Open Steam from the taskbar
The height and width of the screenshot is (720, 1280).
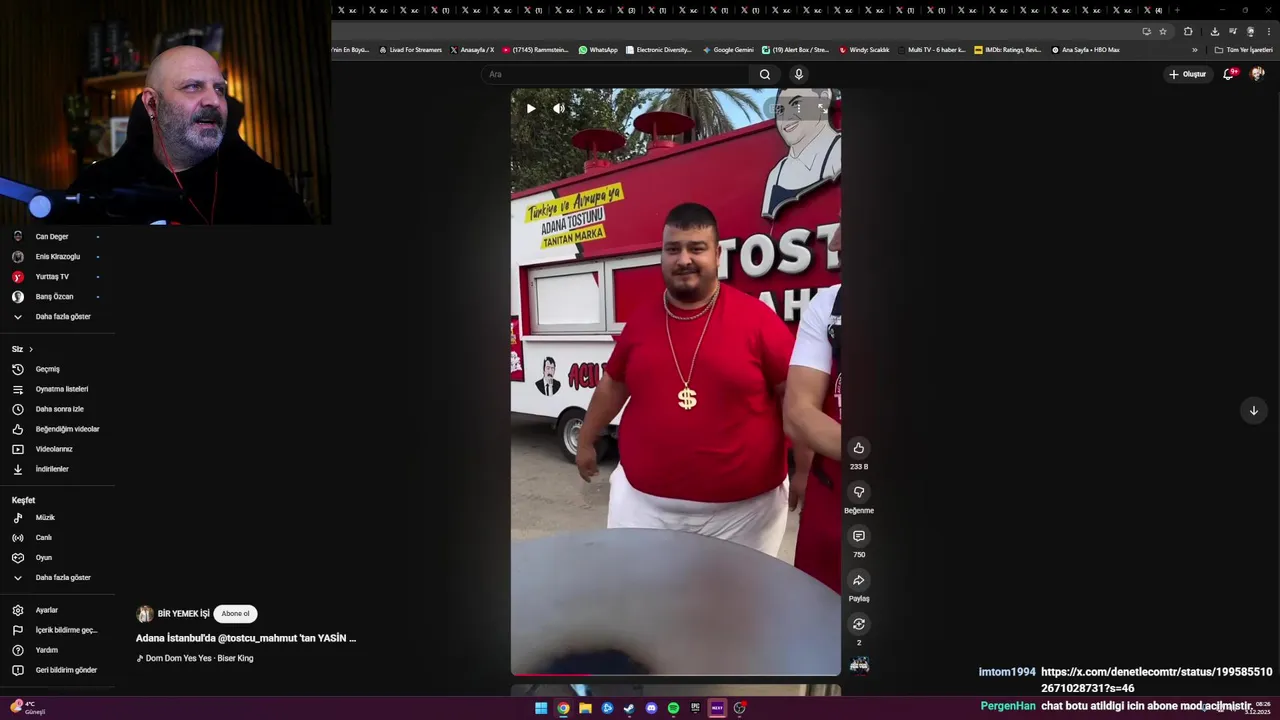[x=629, y=708]
